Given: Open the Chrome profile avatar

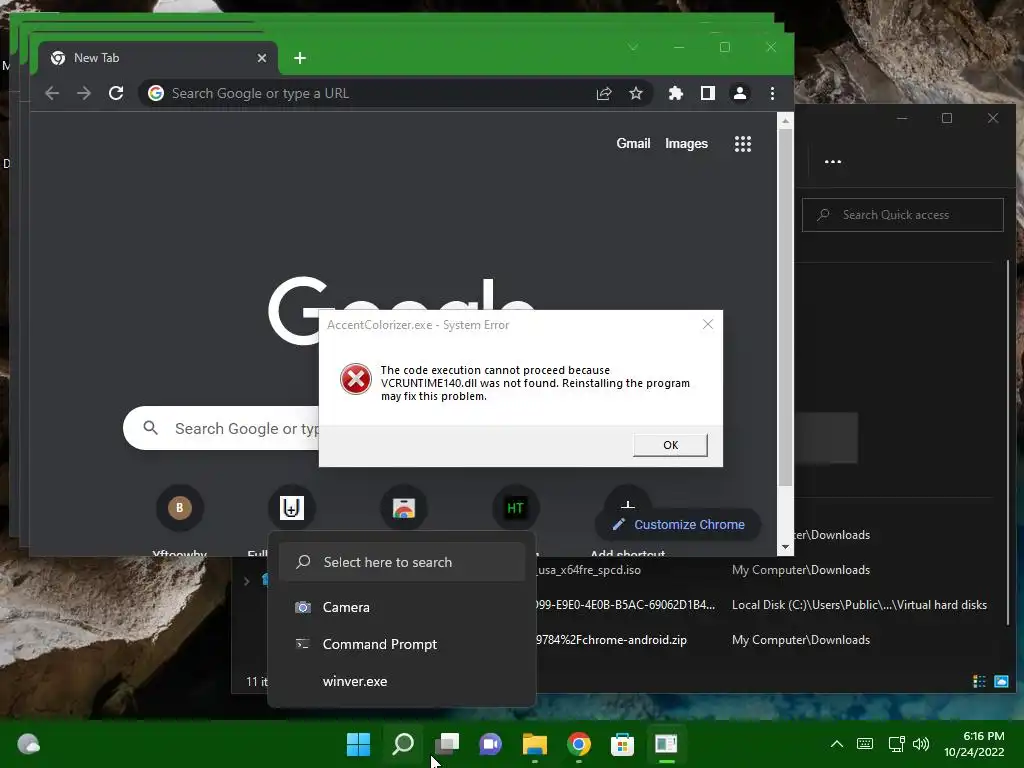Looking at the screenshot, I should (740, 93).
